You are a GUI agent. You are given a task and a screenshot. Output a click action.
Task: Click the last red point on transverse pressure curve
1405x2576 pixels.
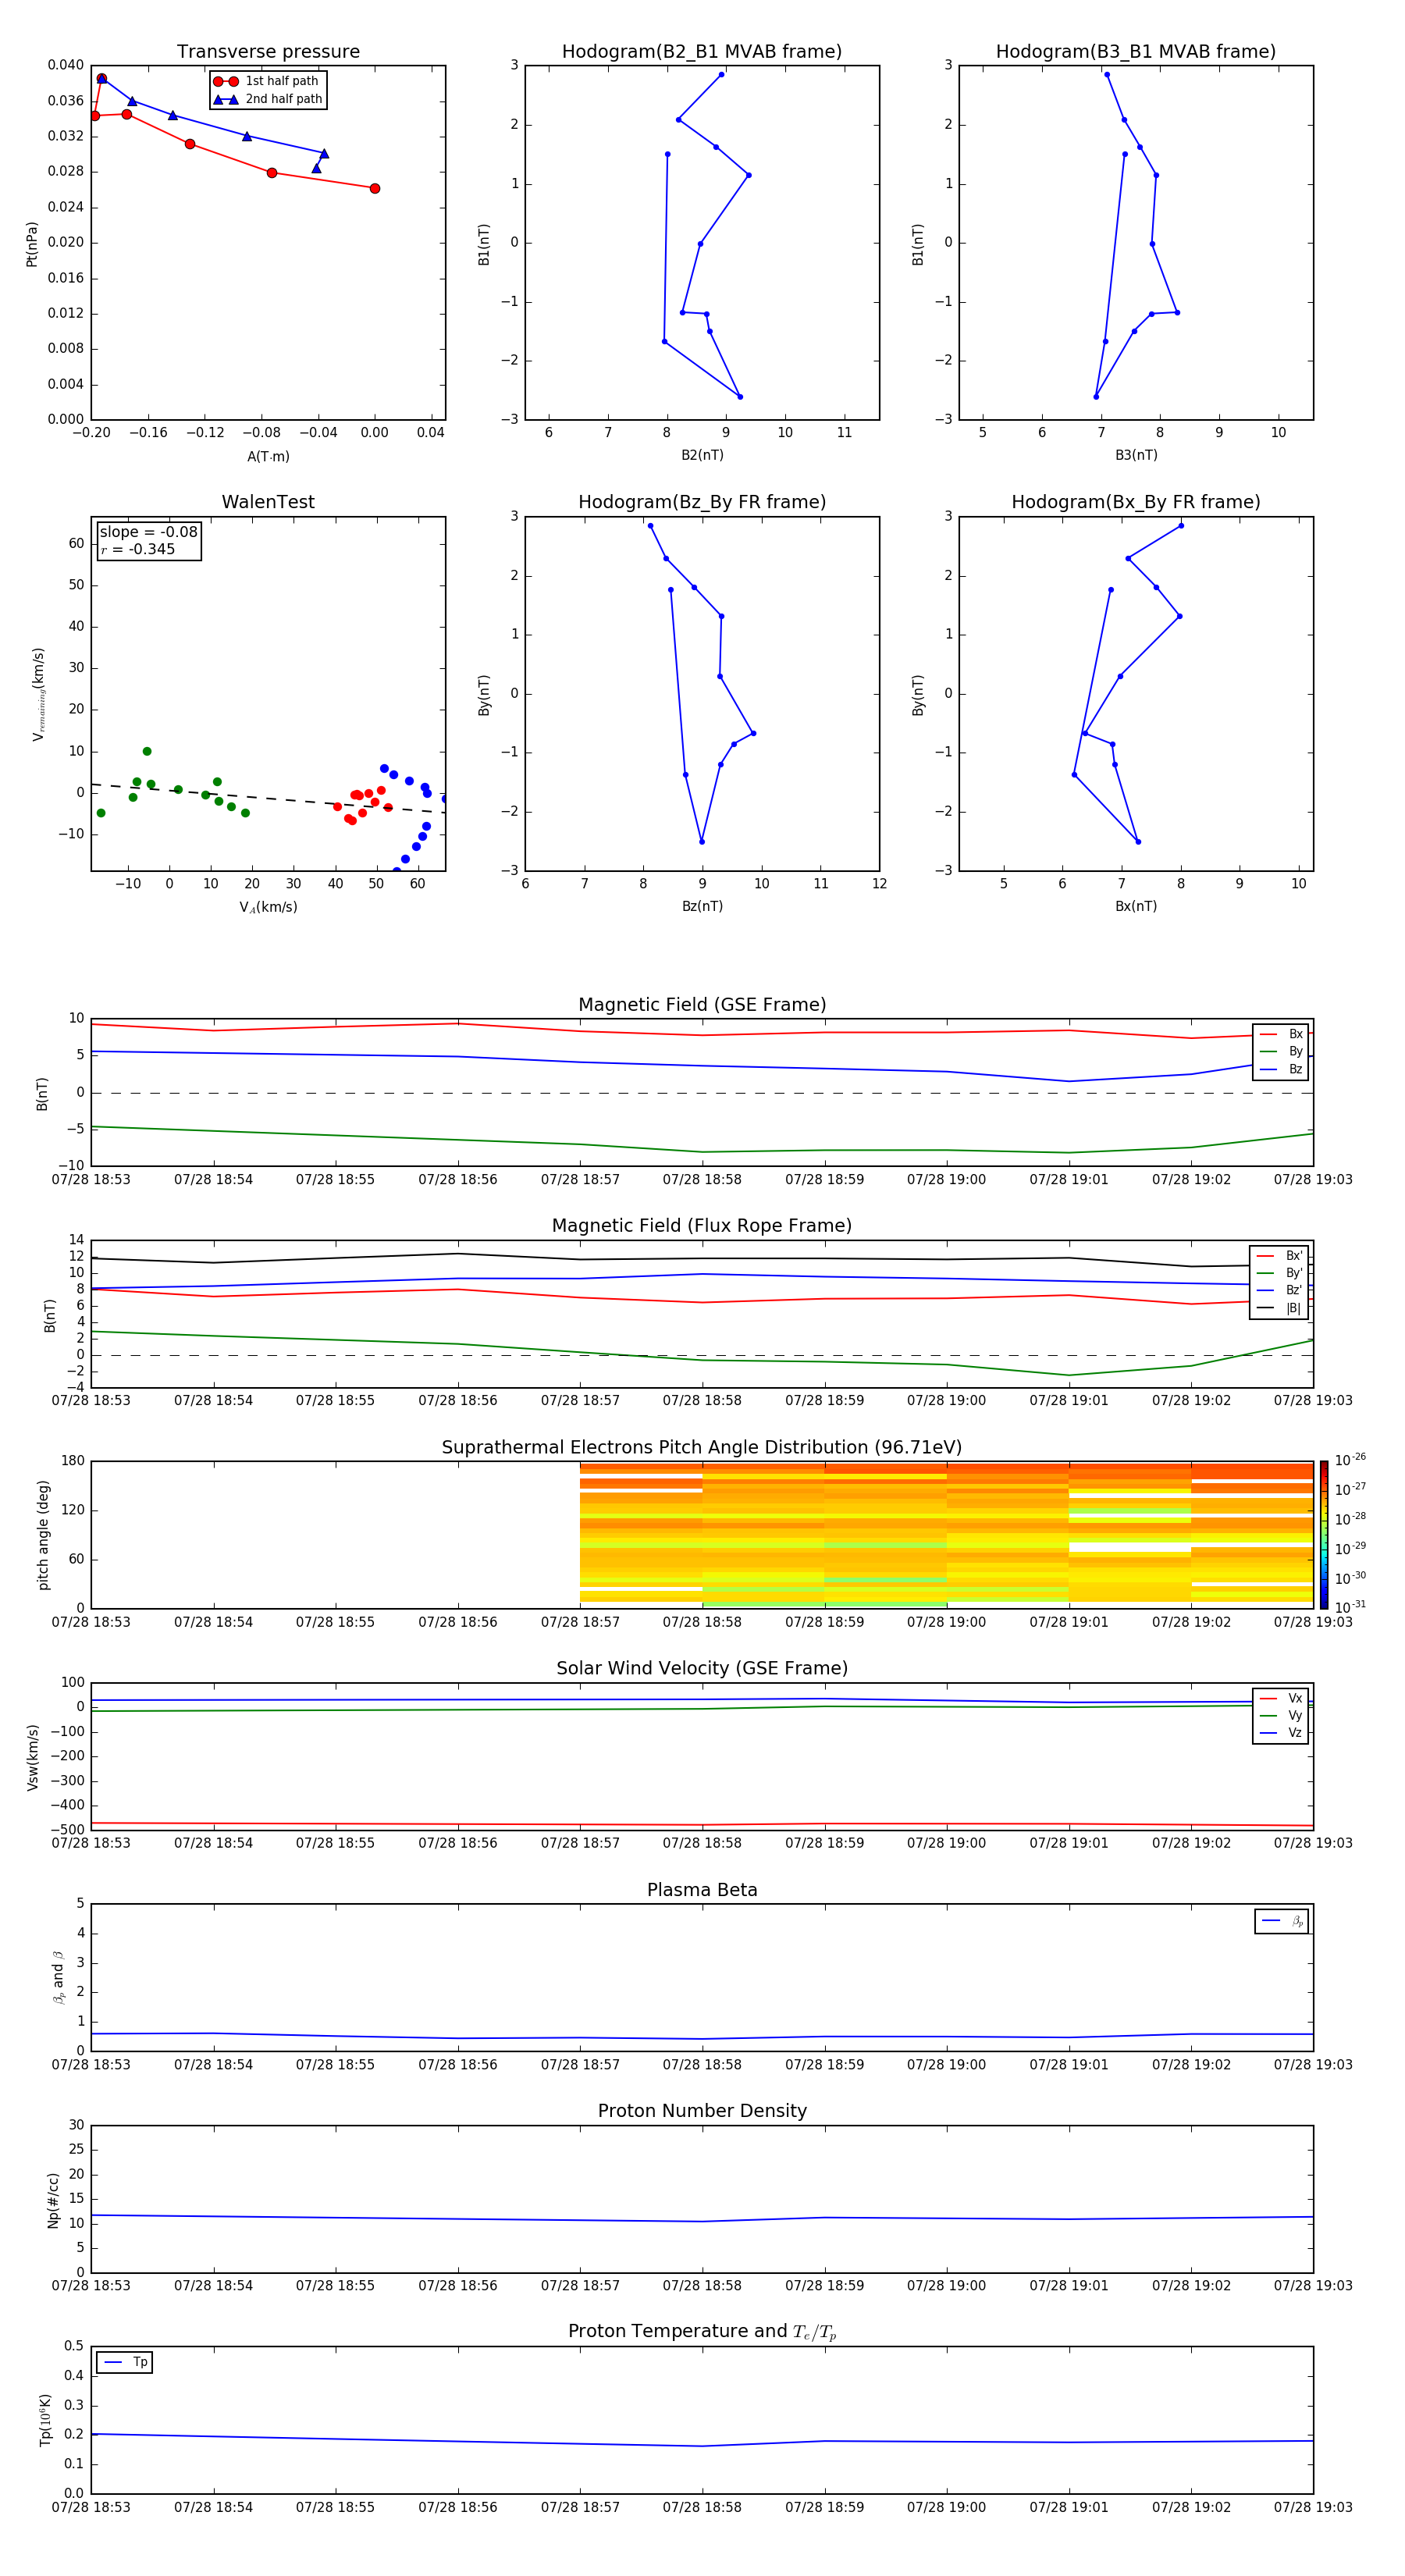(375, 188)
